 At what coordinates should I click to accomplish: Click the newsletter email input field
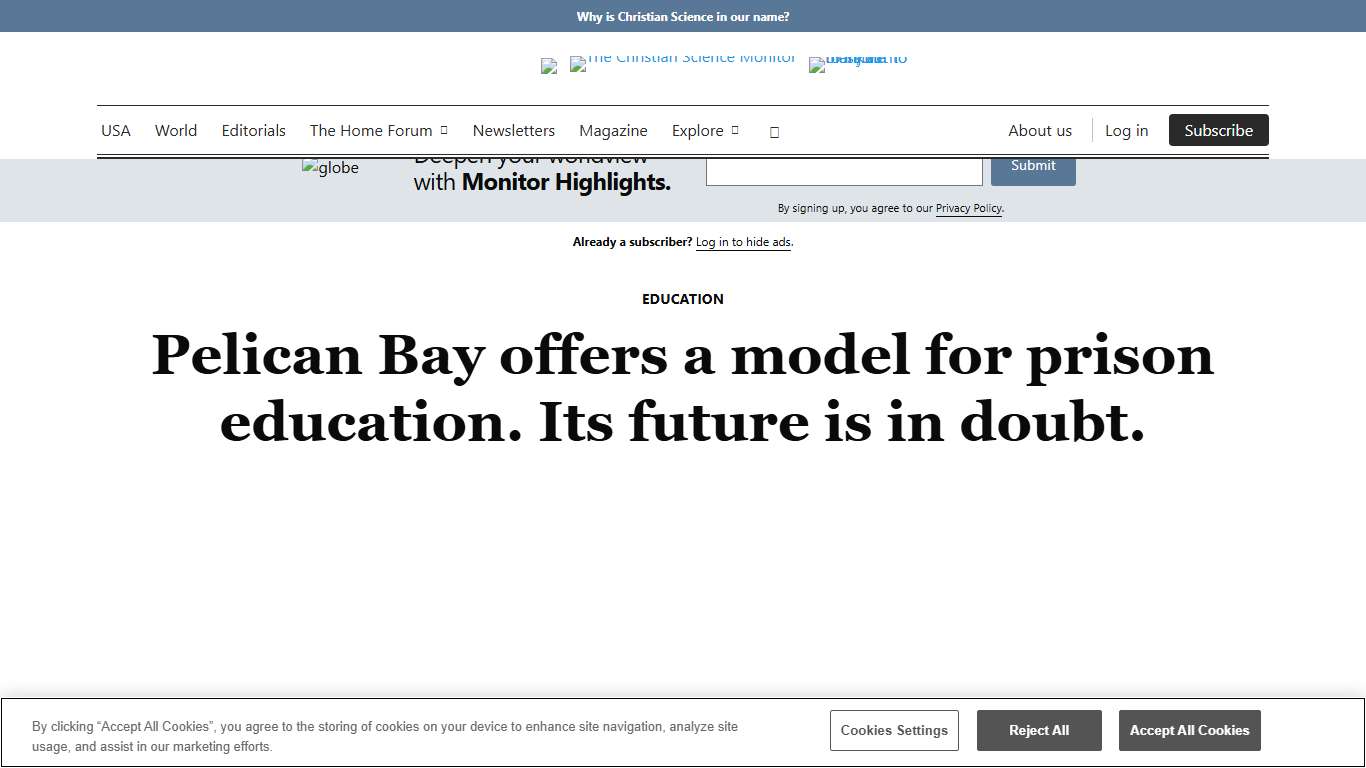(x=844, y=170)
